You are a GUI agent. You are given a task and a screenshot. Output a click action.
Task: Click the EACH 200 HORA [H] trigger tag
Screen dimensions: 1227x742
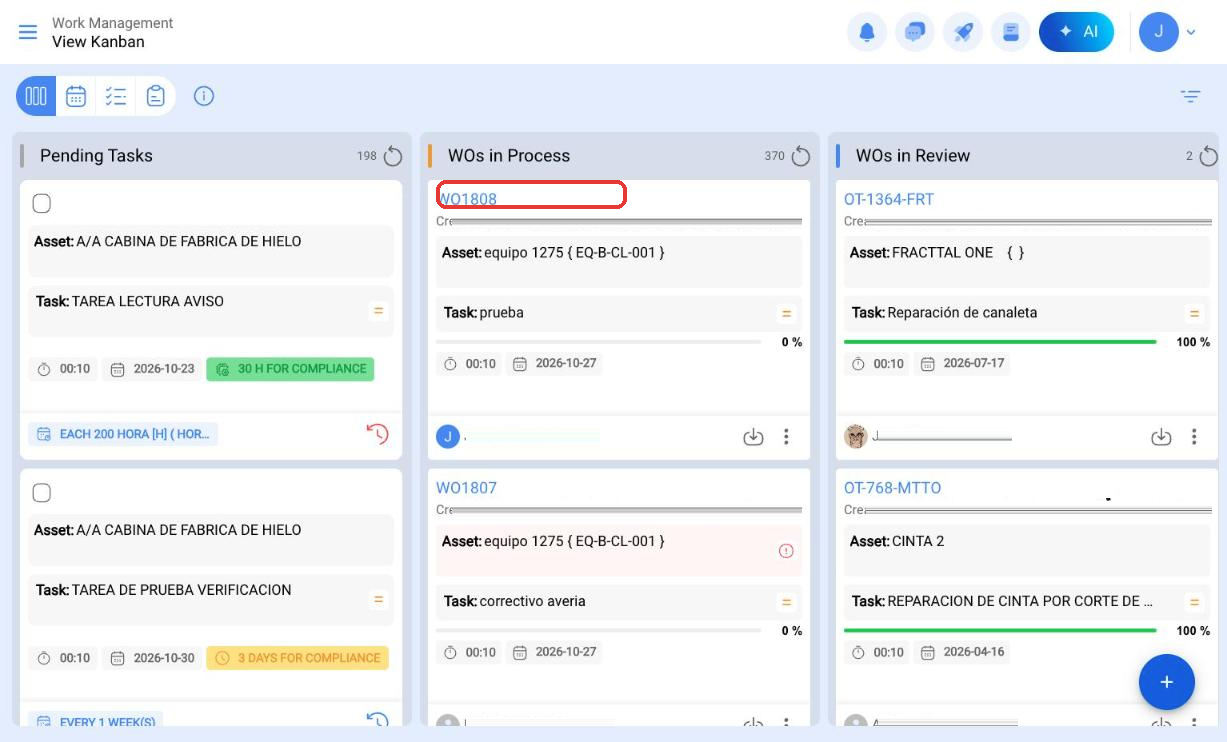[123, 434]
